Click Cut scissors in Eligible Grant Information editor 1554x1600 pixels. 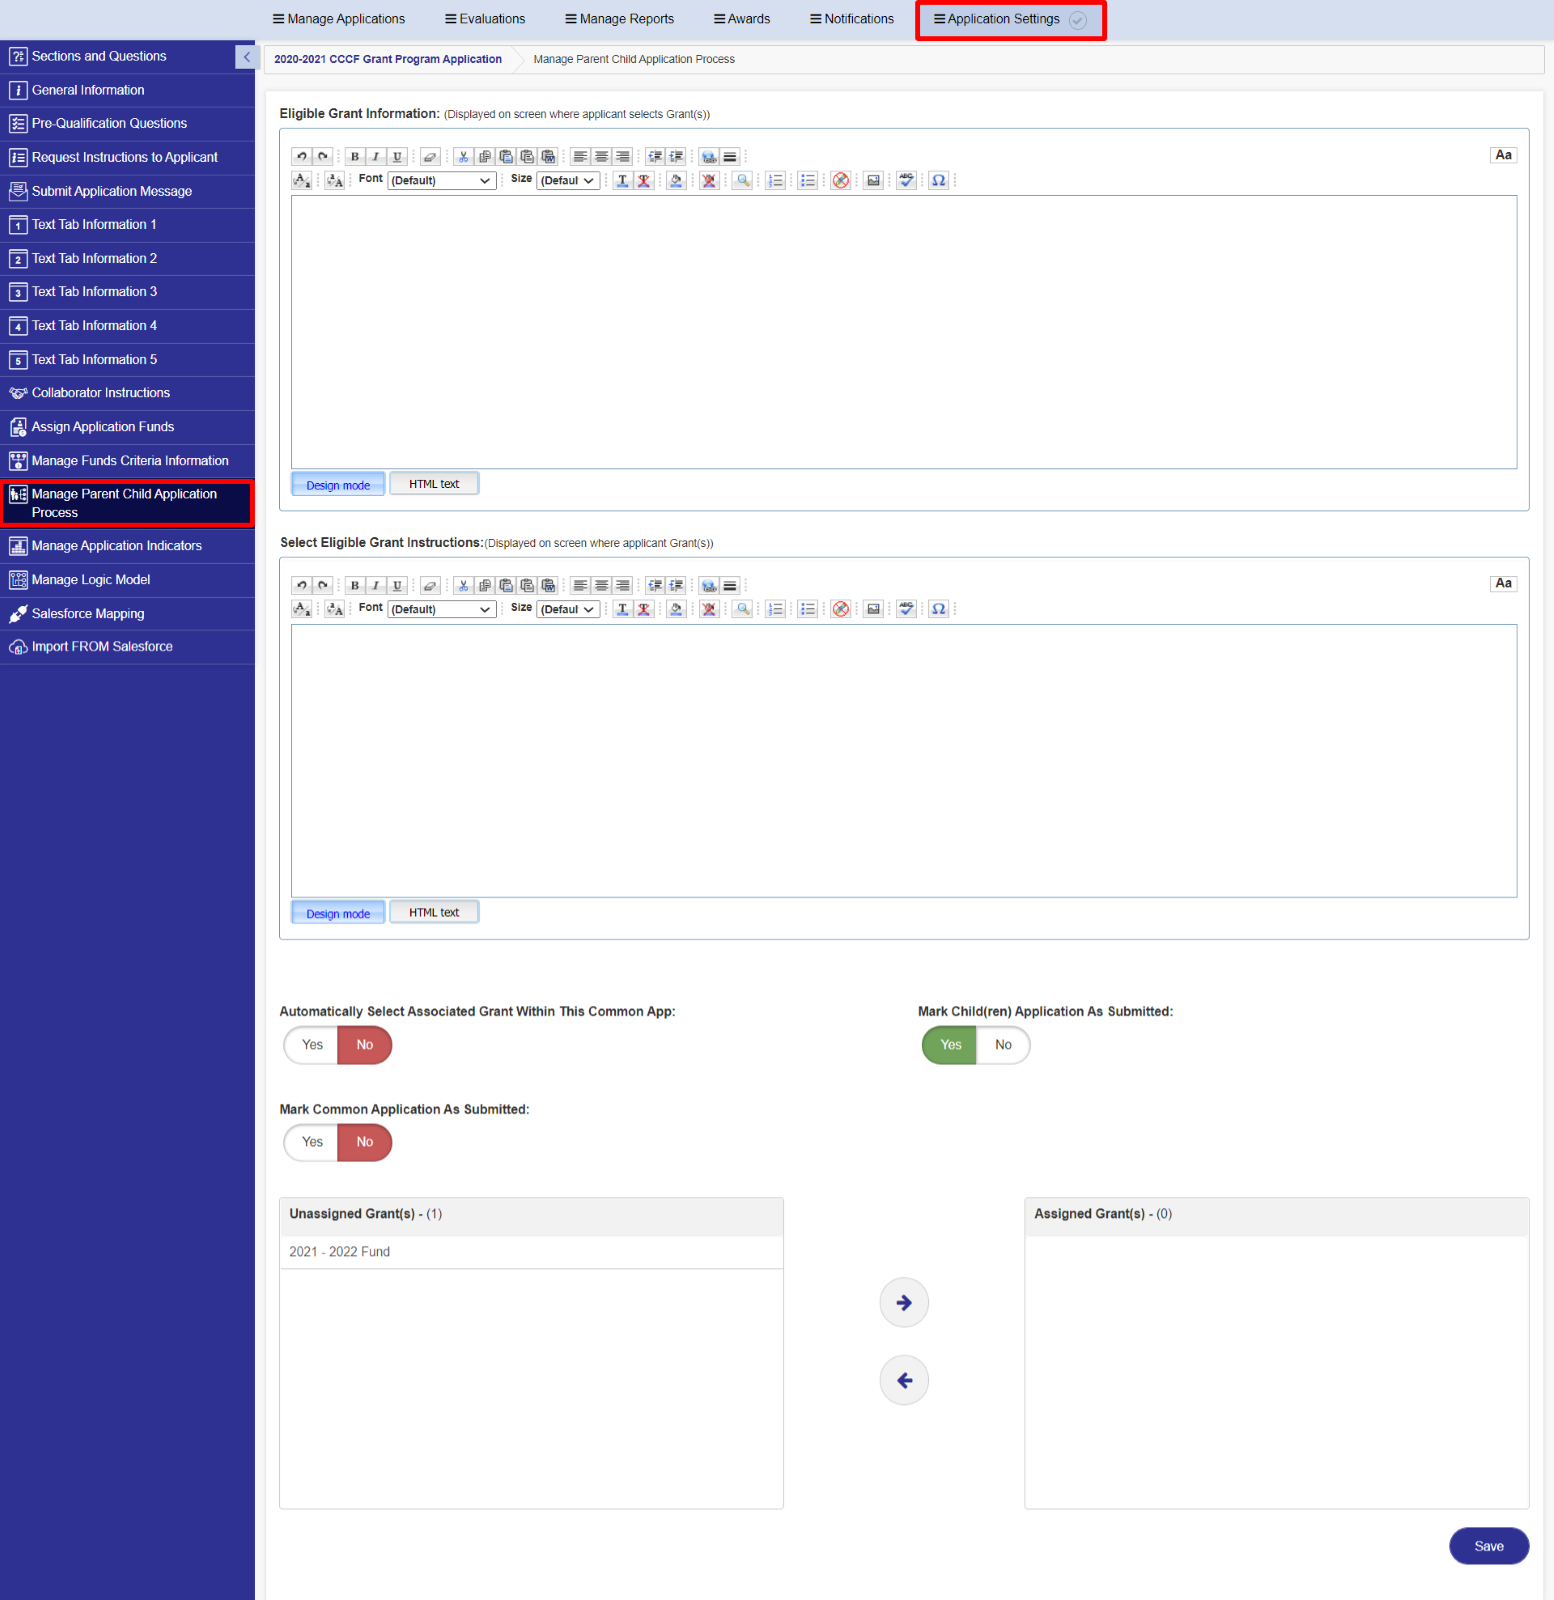(463, 156)
